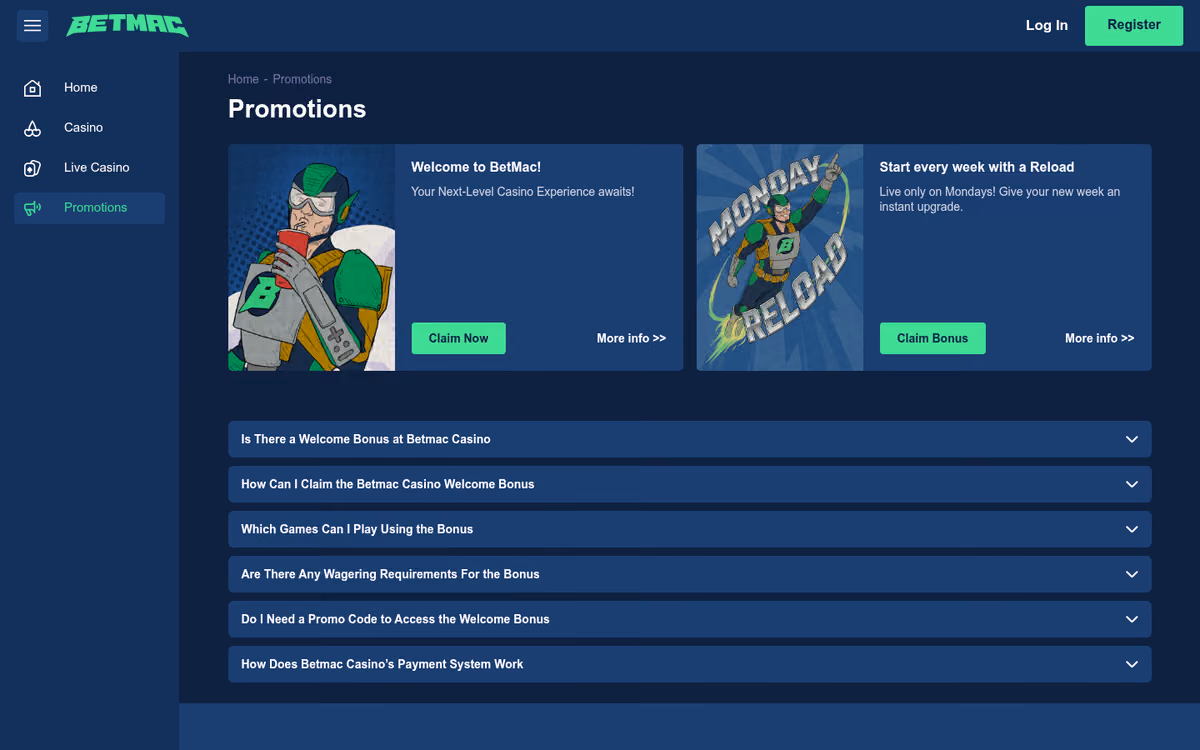Click the Casino cherries icon
Screen dimensions: 1200x750
(x=32, y=128)
